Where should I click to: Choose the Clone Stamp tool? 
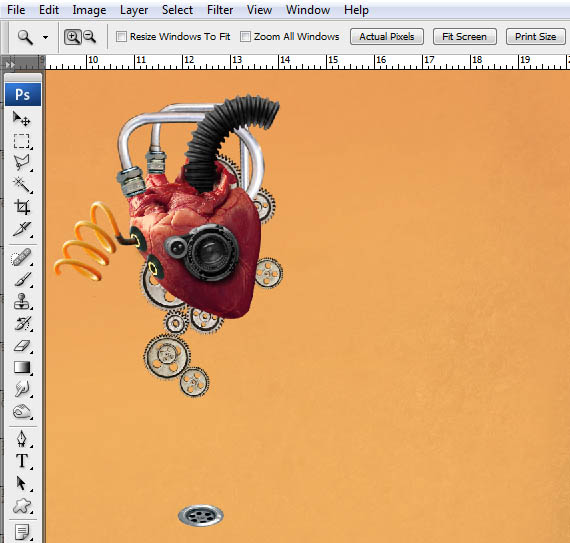click(22, 301)
